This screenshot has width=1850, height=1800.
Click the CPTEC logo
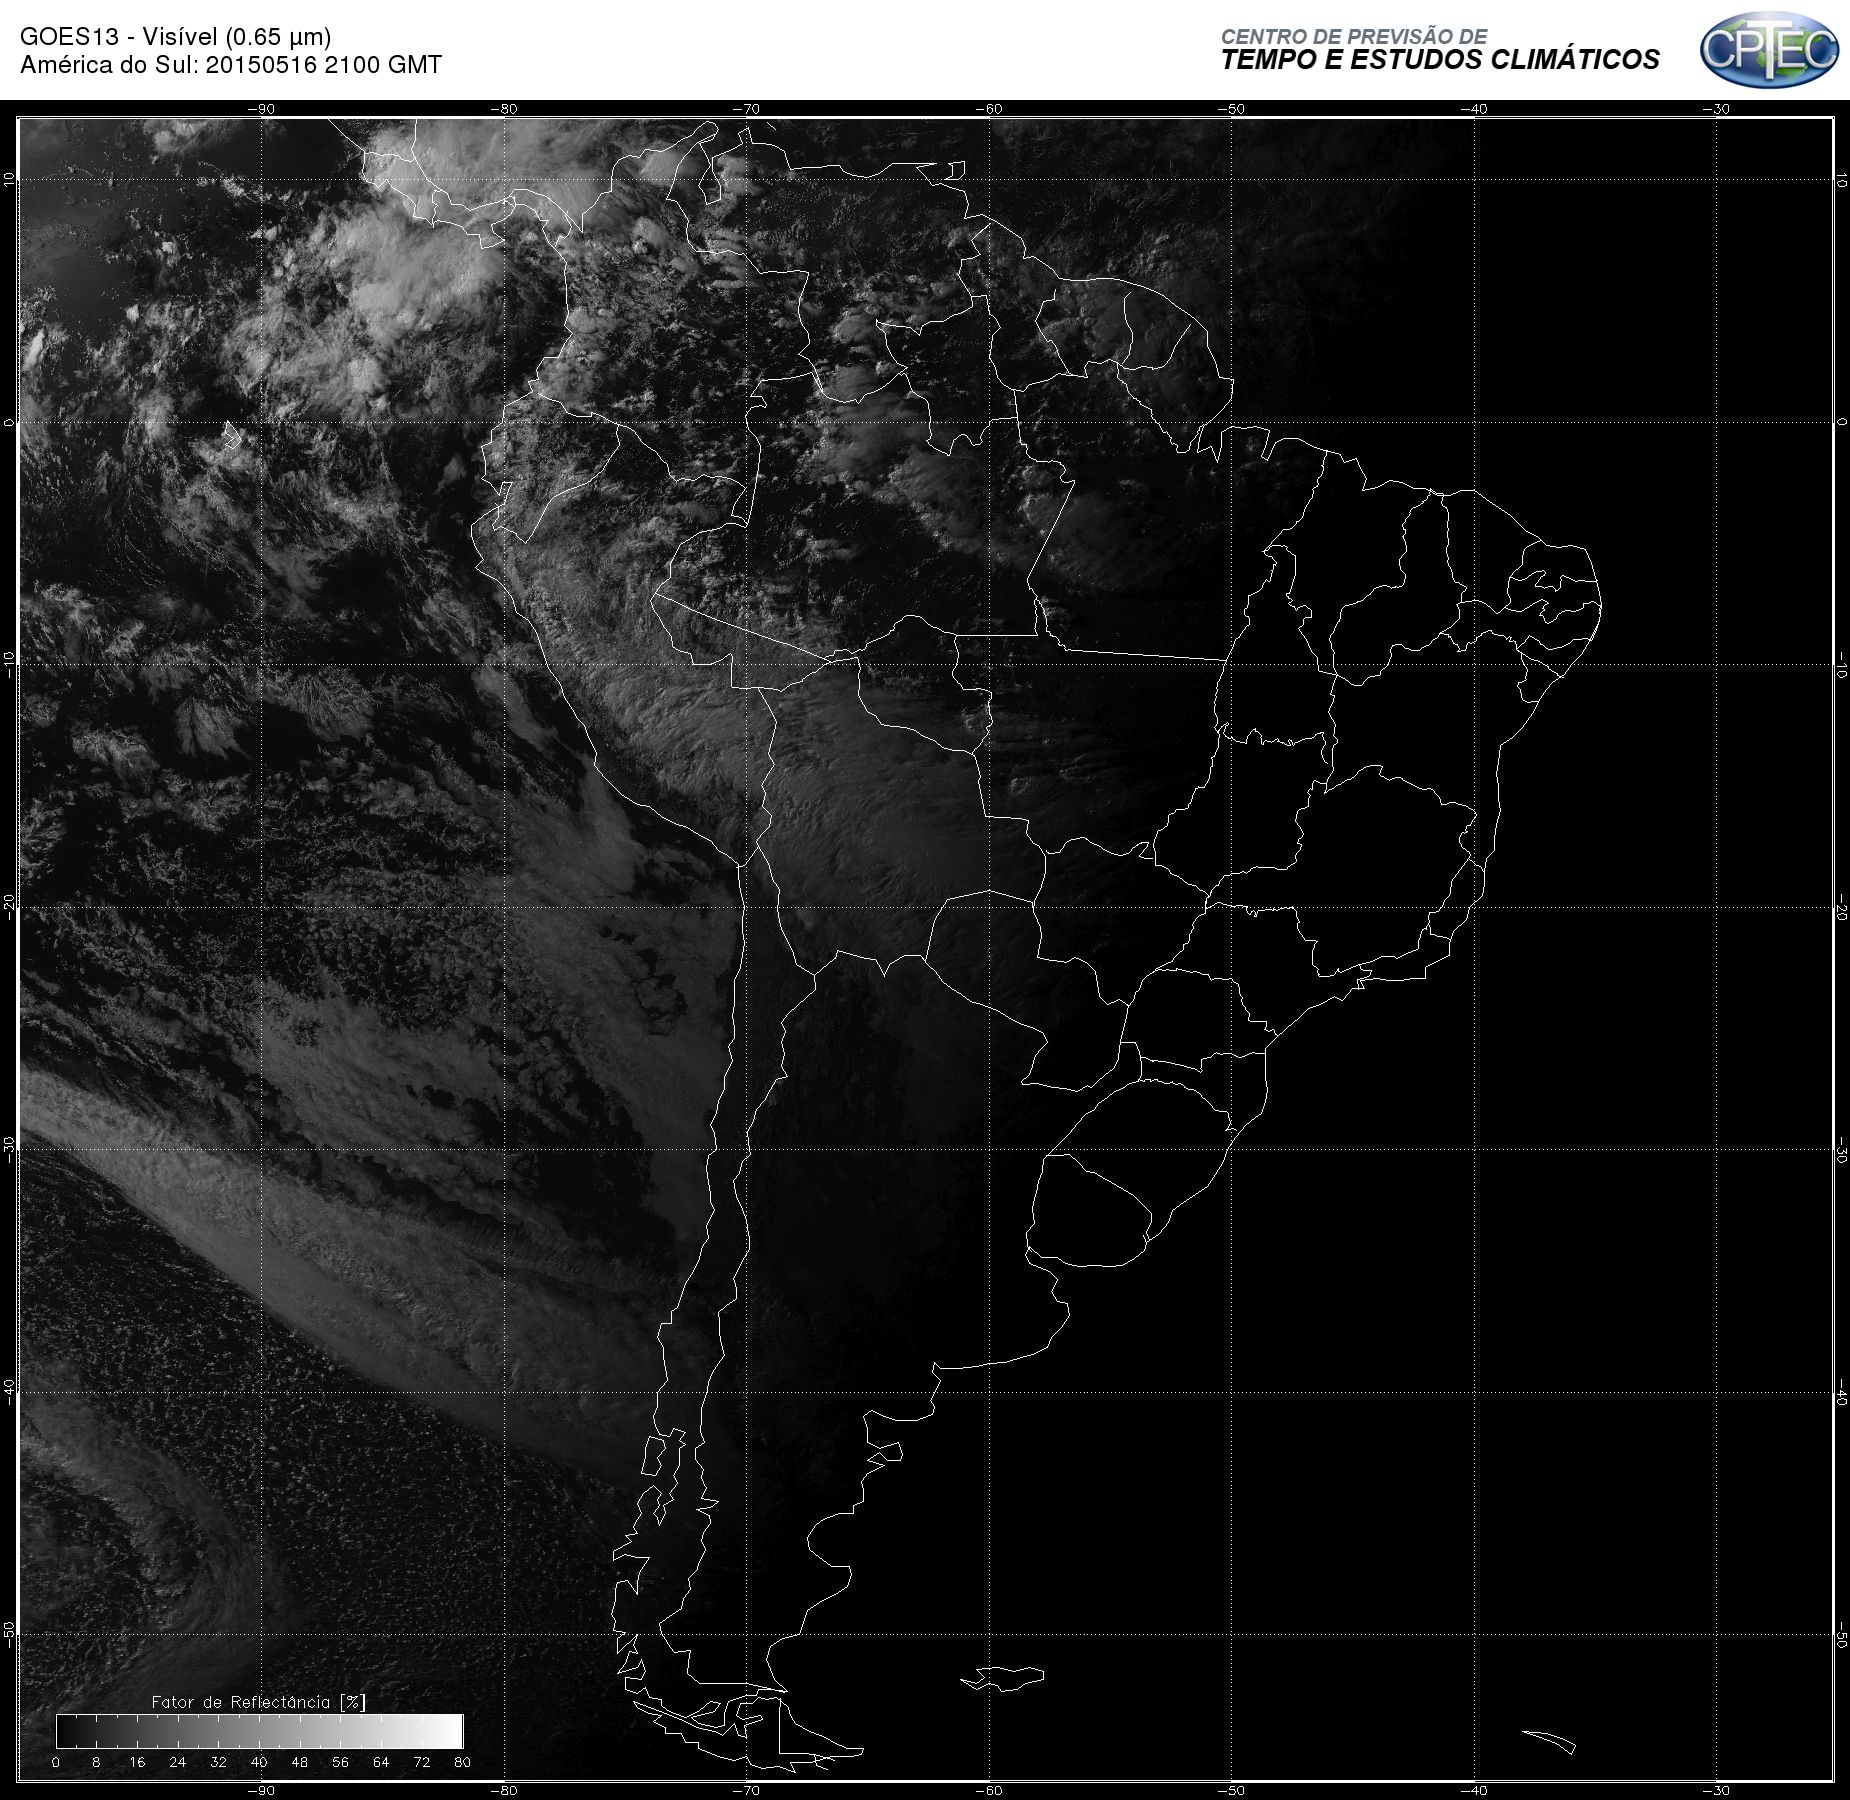1769,50
